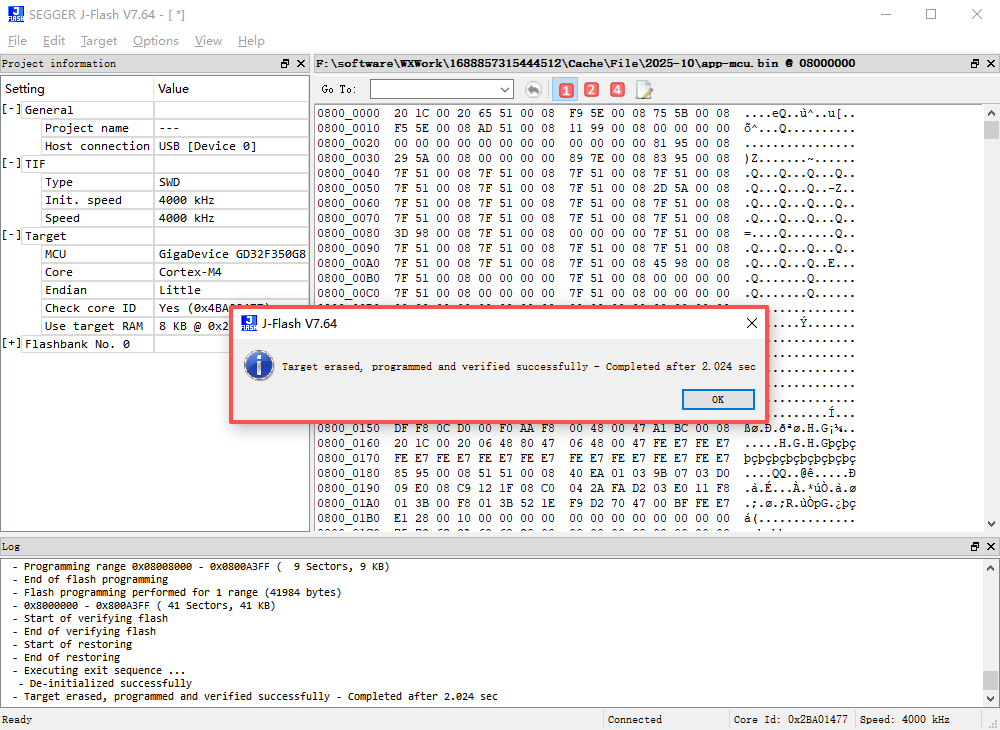Collapse the Target settings group

11,235
